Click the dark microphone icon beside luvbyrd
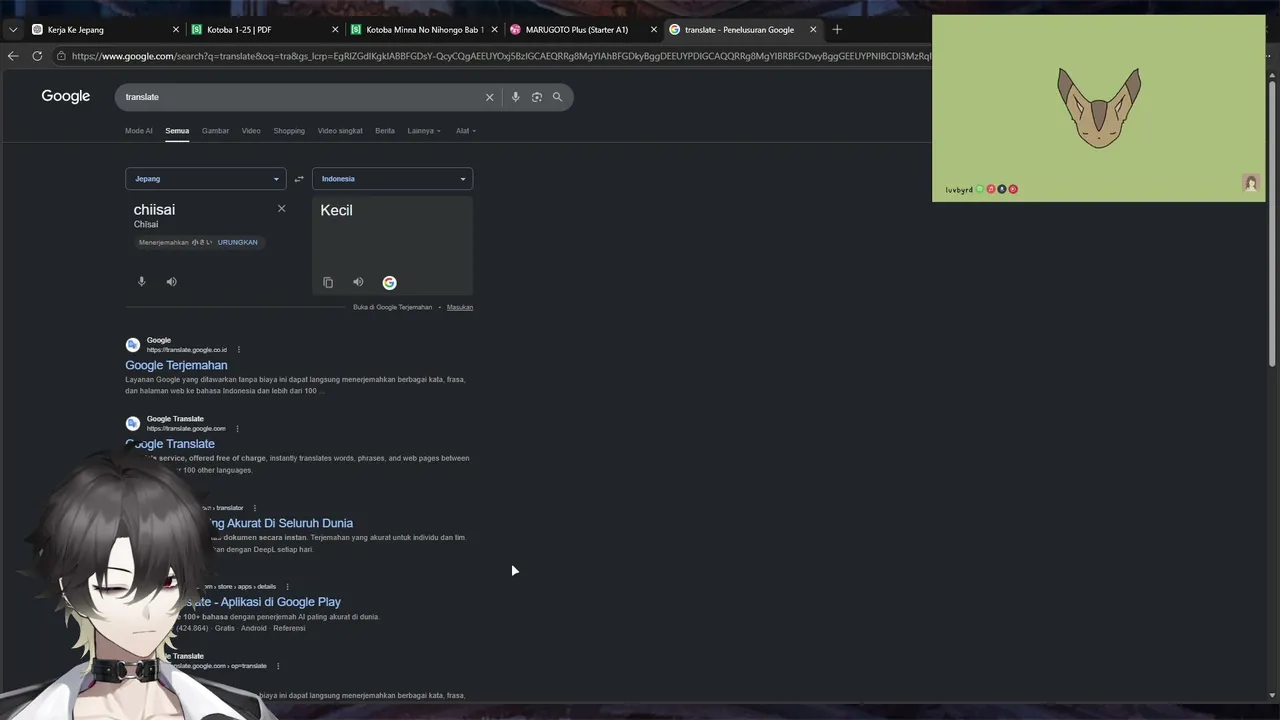 coord(1002,189)
